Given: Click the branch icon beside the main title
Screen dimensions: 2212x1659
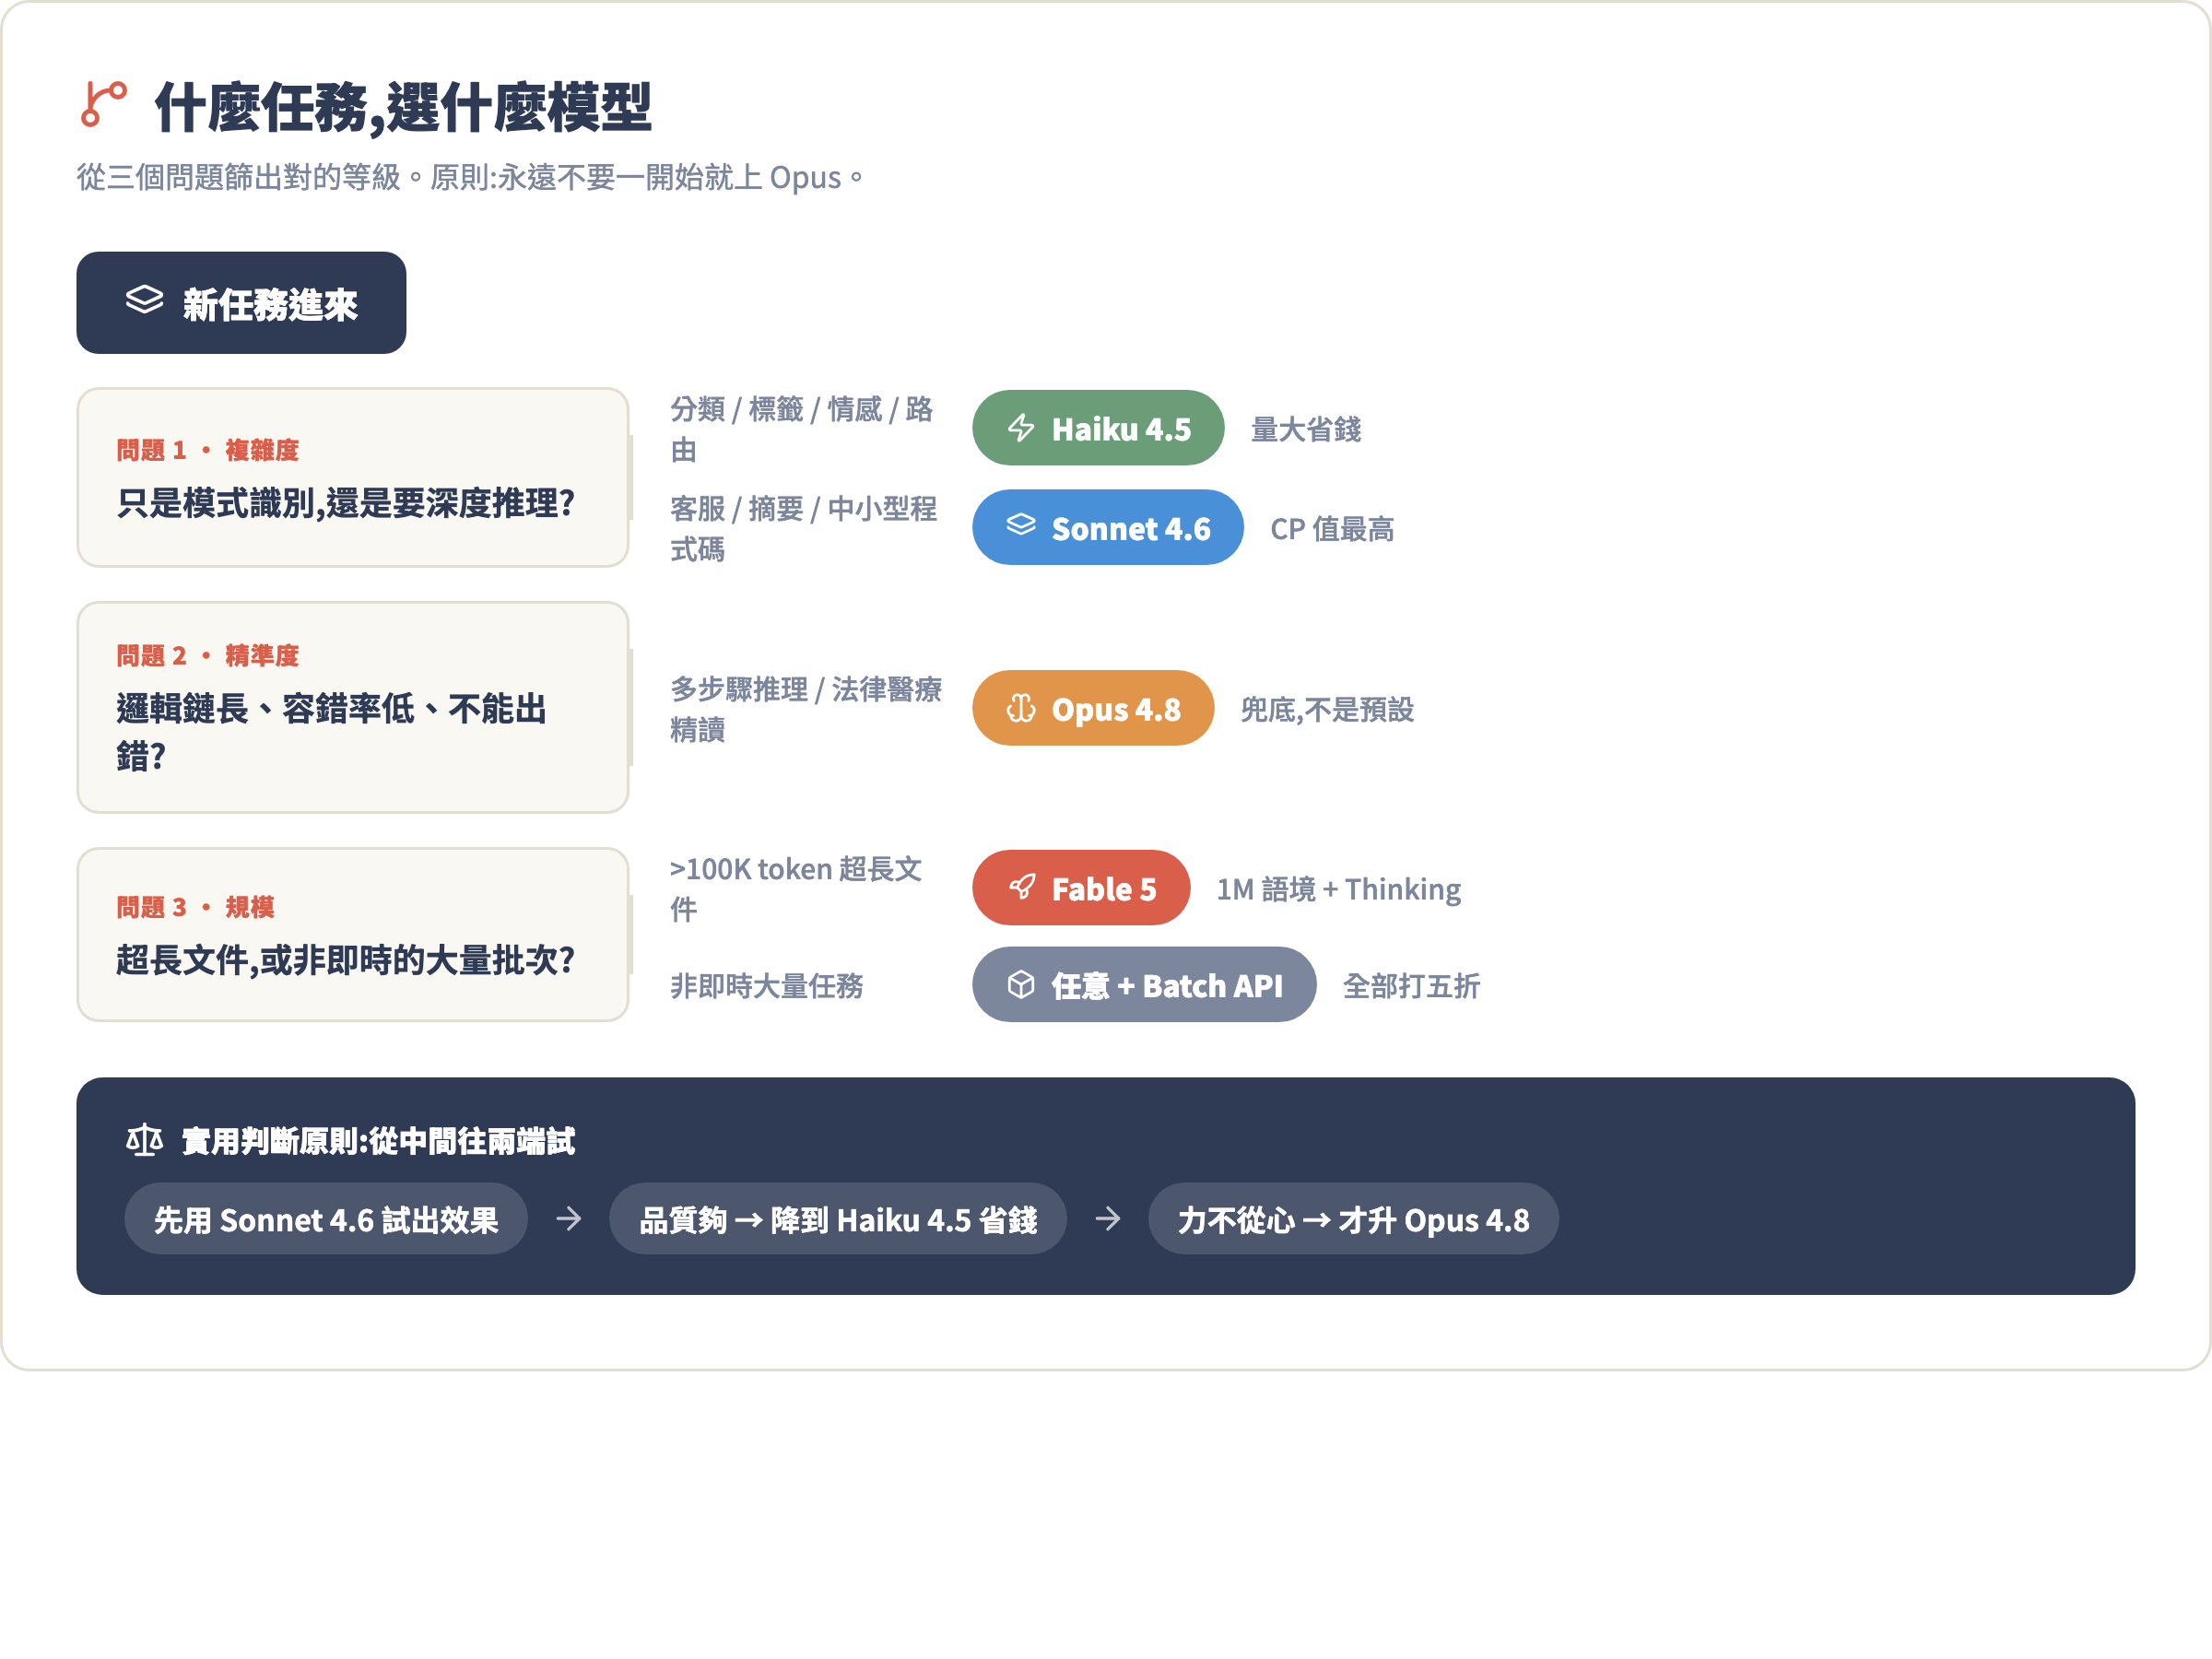Looking at the screenshot, I should pos(103,105).
